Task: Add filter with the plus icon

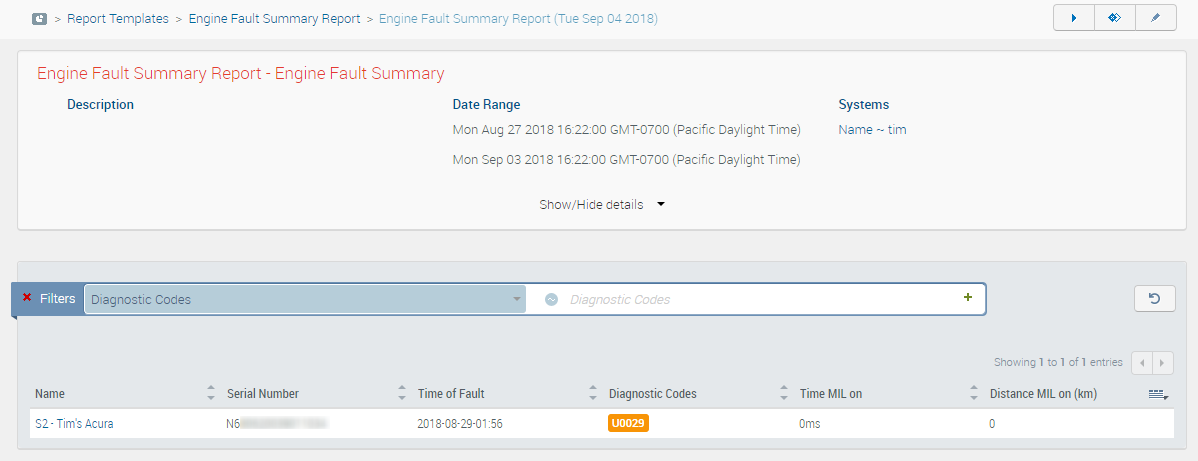Action: click(967, 298)
